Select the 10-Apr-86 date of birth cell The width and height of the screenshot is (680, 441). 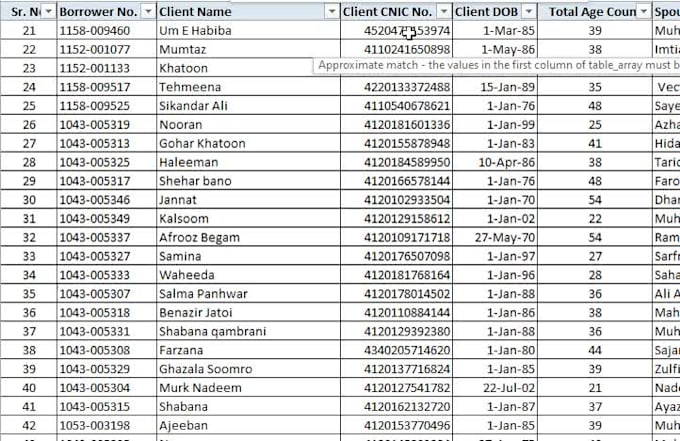pyautogui.click(x=495, y=162)
